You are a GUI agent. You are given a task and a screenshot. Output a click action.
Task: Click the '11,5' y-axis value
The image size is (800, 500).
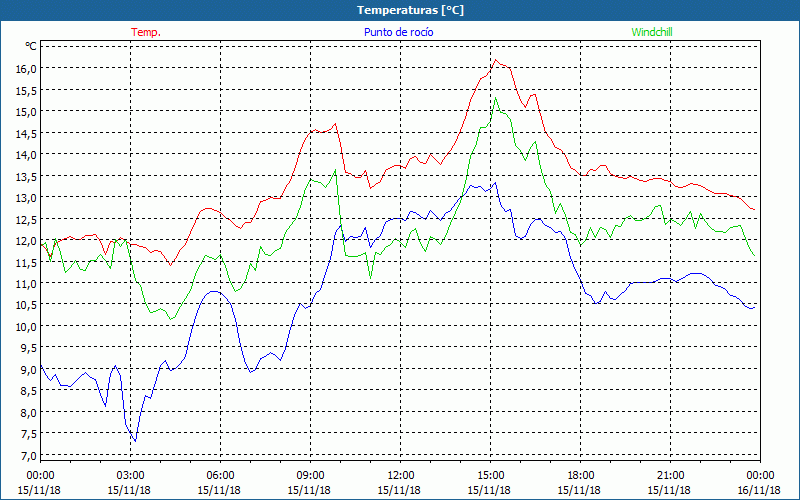coord(27,262)
